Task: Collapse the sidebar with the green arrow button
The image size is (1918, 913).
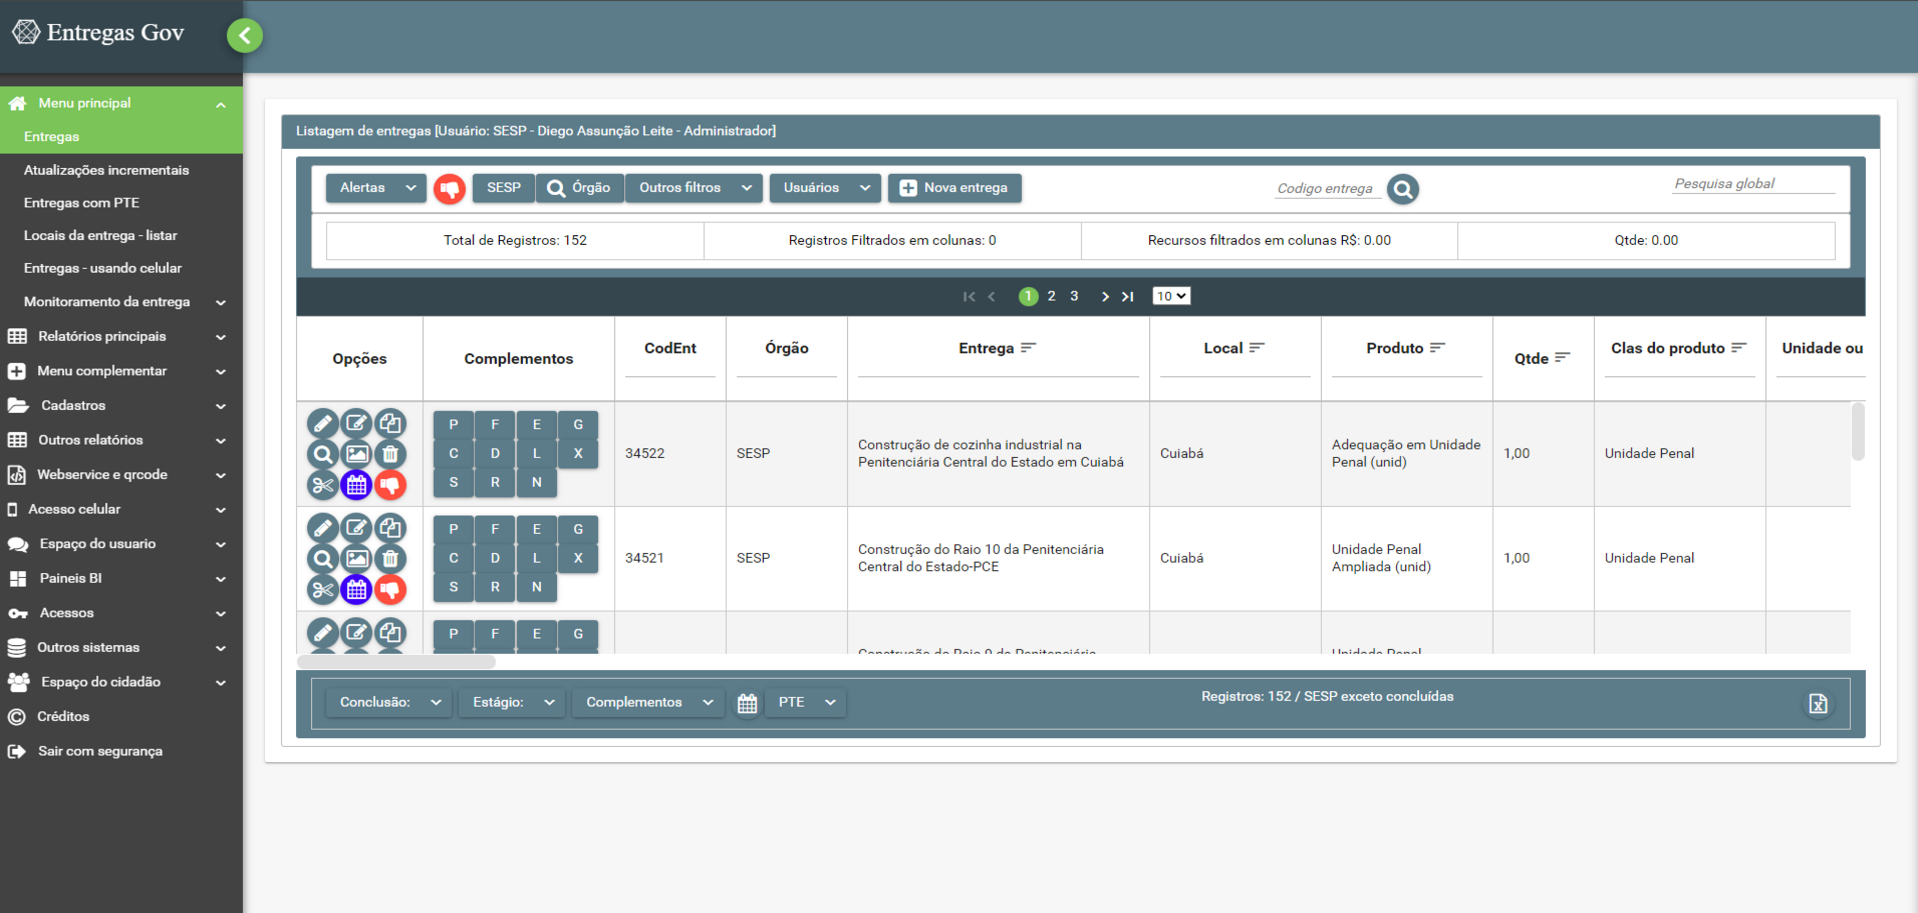Action: tap(244, 36)
